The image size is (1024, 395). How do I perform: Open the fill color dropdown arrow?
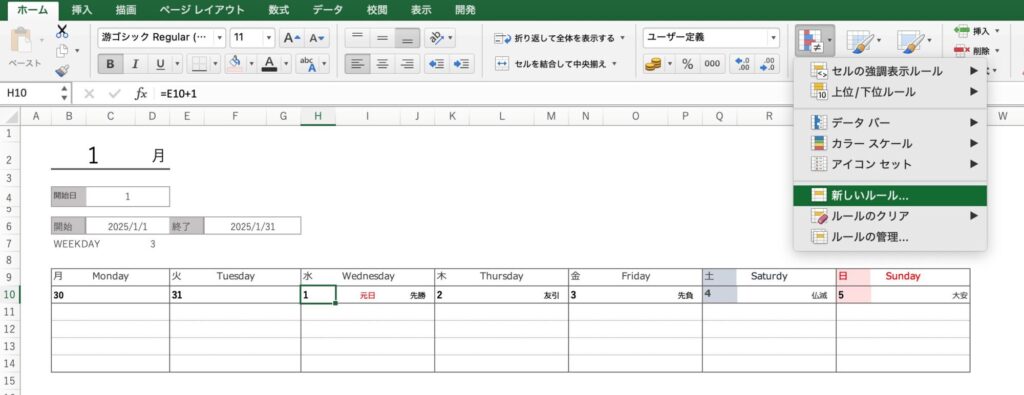tap(251, 64)
